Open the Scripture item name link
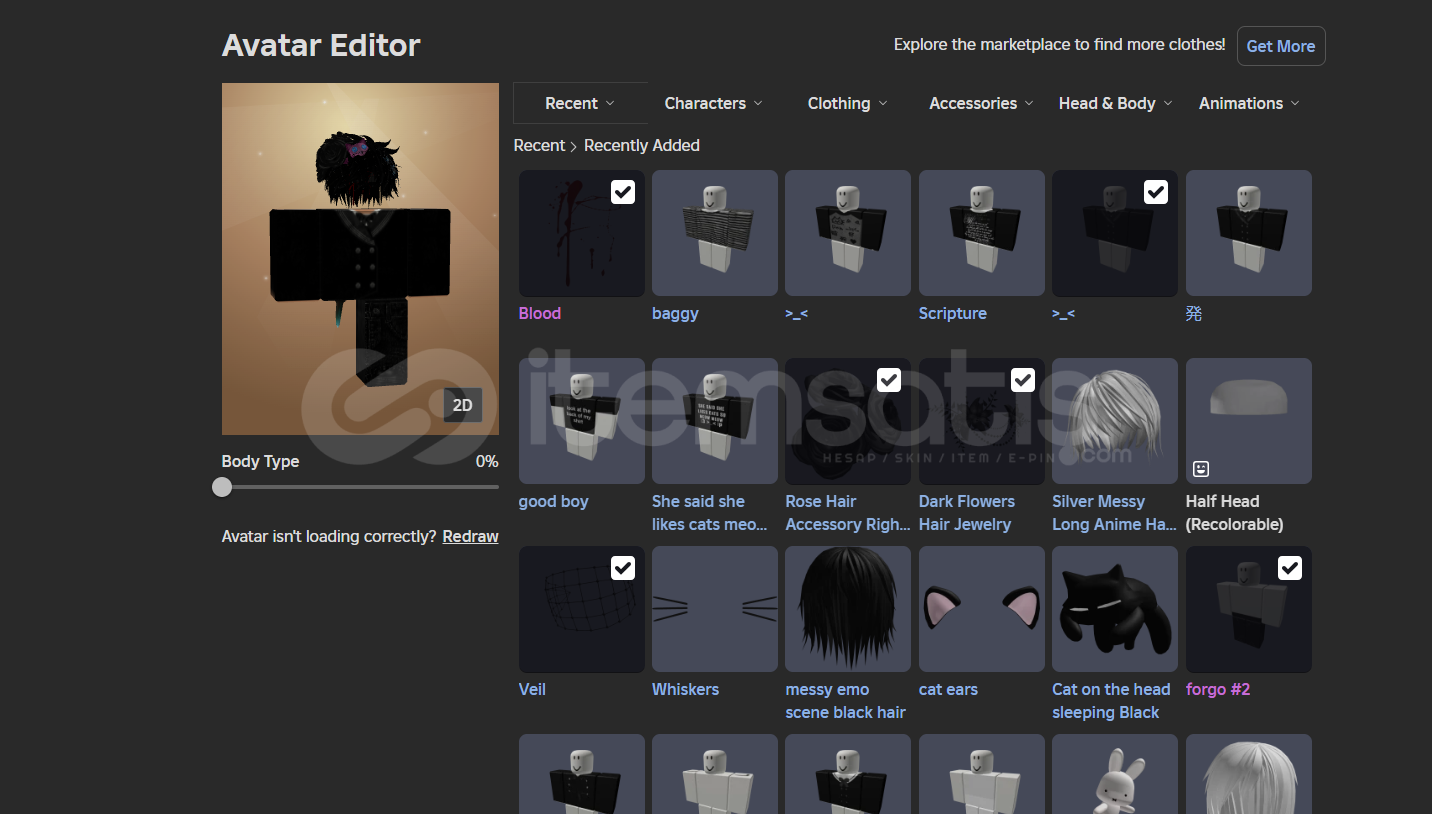The image size is (1432, 814). click(x=953, y=313)
